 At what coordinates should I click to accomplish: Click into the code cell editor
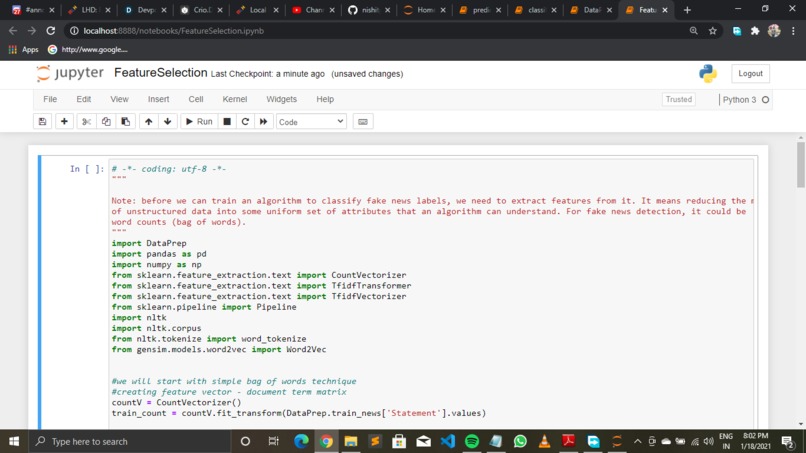coord(431,293)
